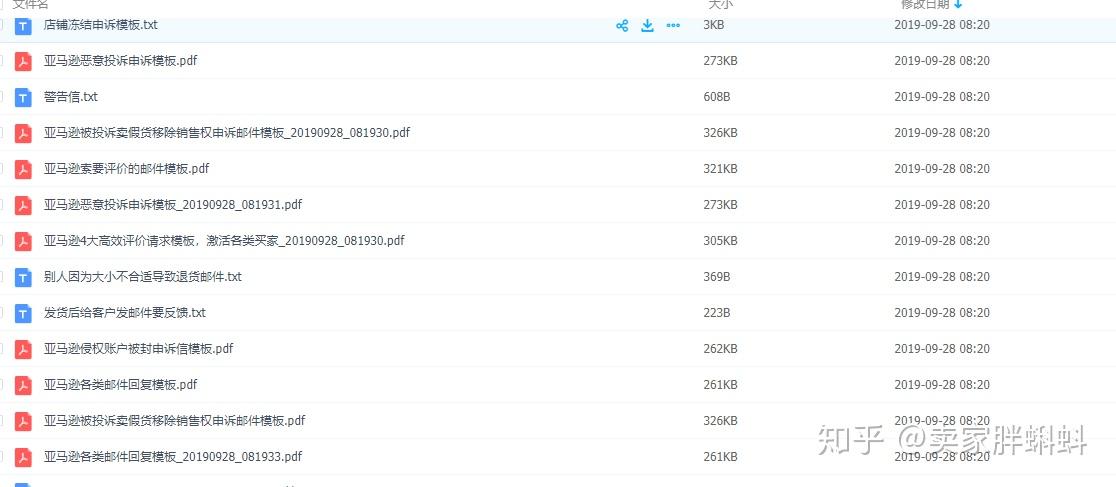
Task: Tick the checkbox for 警告信.txt row
Action: pyautogui.click(x=2, y=97)
